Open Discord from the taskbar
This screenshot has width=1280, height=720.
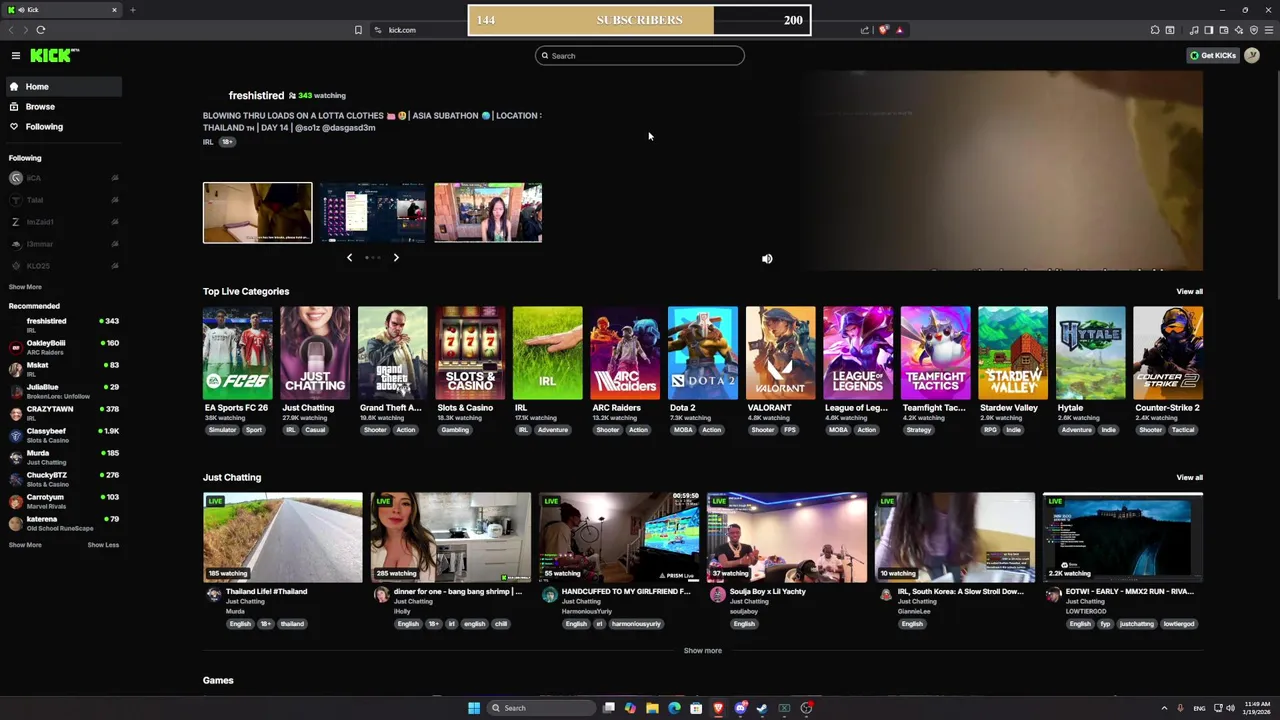pos(740,708)
